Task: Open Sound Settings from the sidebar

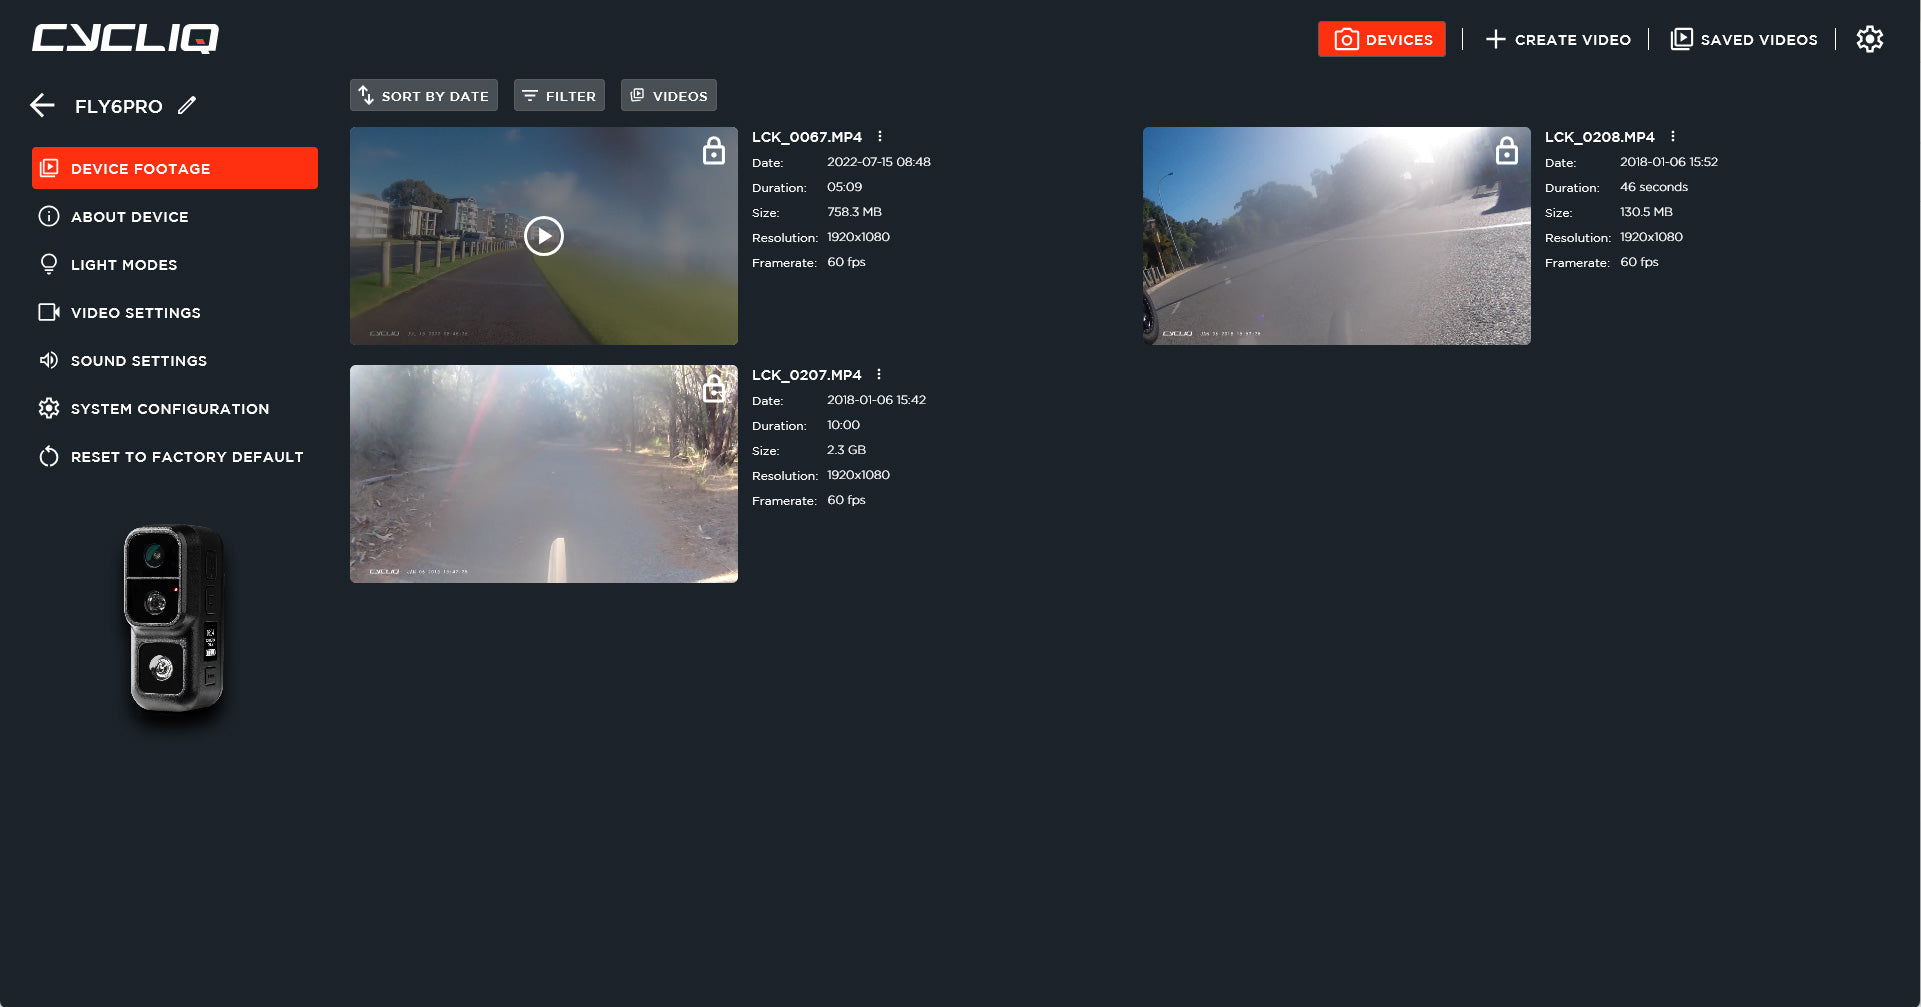Action: click(138, 361)
